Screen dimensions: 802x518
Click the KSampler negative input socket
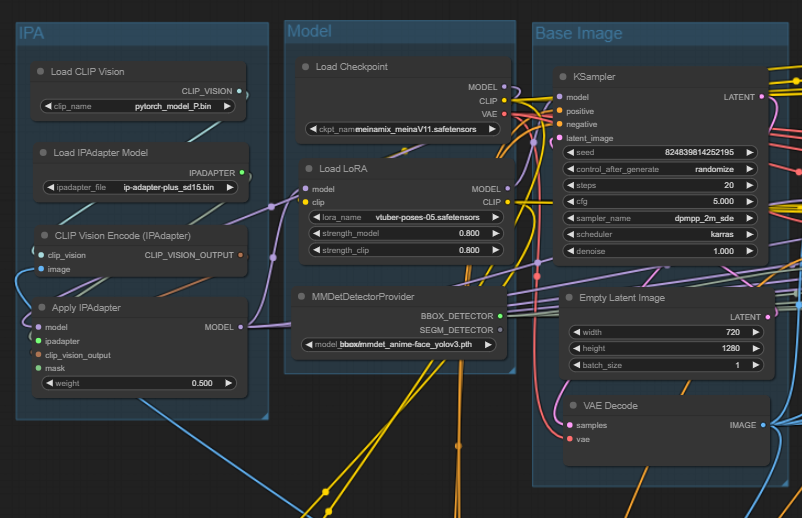[x=560, y=124]
